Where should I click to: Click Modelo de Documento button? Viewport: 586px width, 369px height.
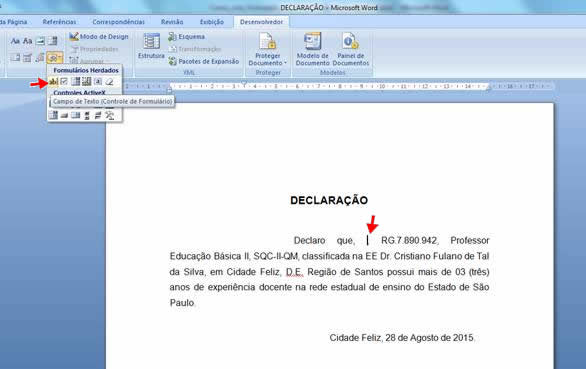click(x=312, y=49)
